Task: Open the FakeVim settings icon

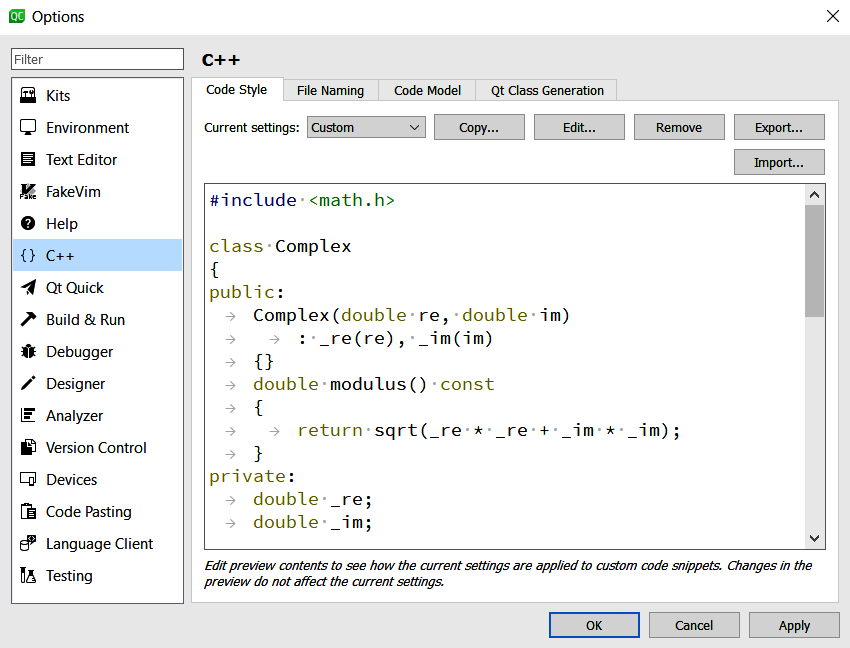Action: (28, 192)
